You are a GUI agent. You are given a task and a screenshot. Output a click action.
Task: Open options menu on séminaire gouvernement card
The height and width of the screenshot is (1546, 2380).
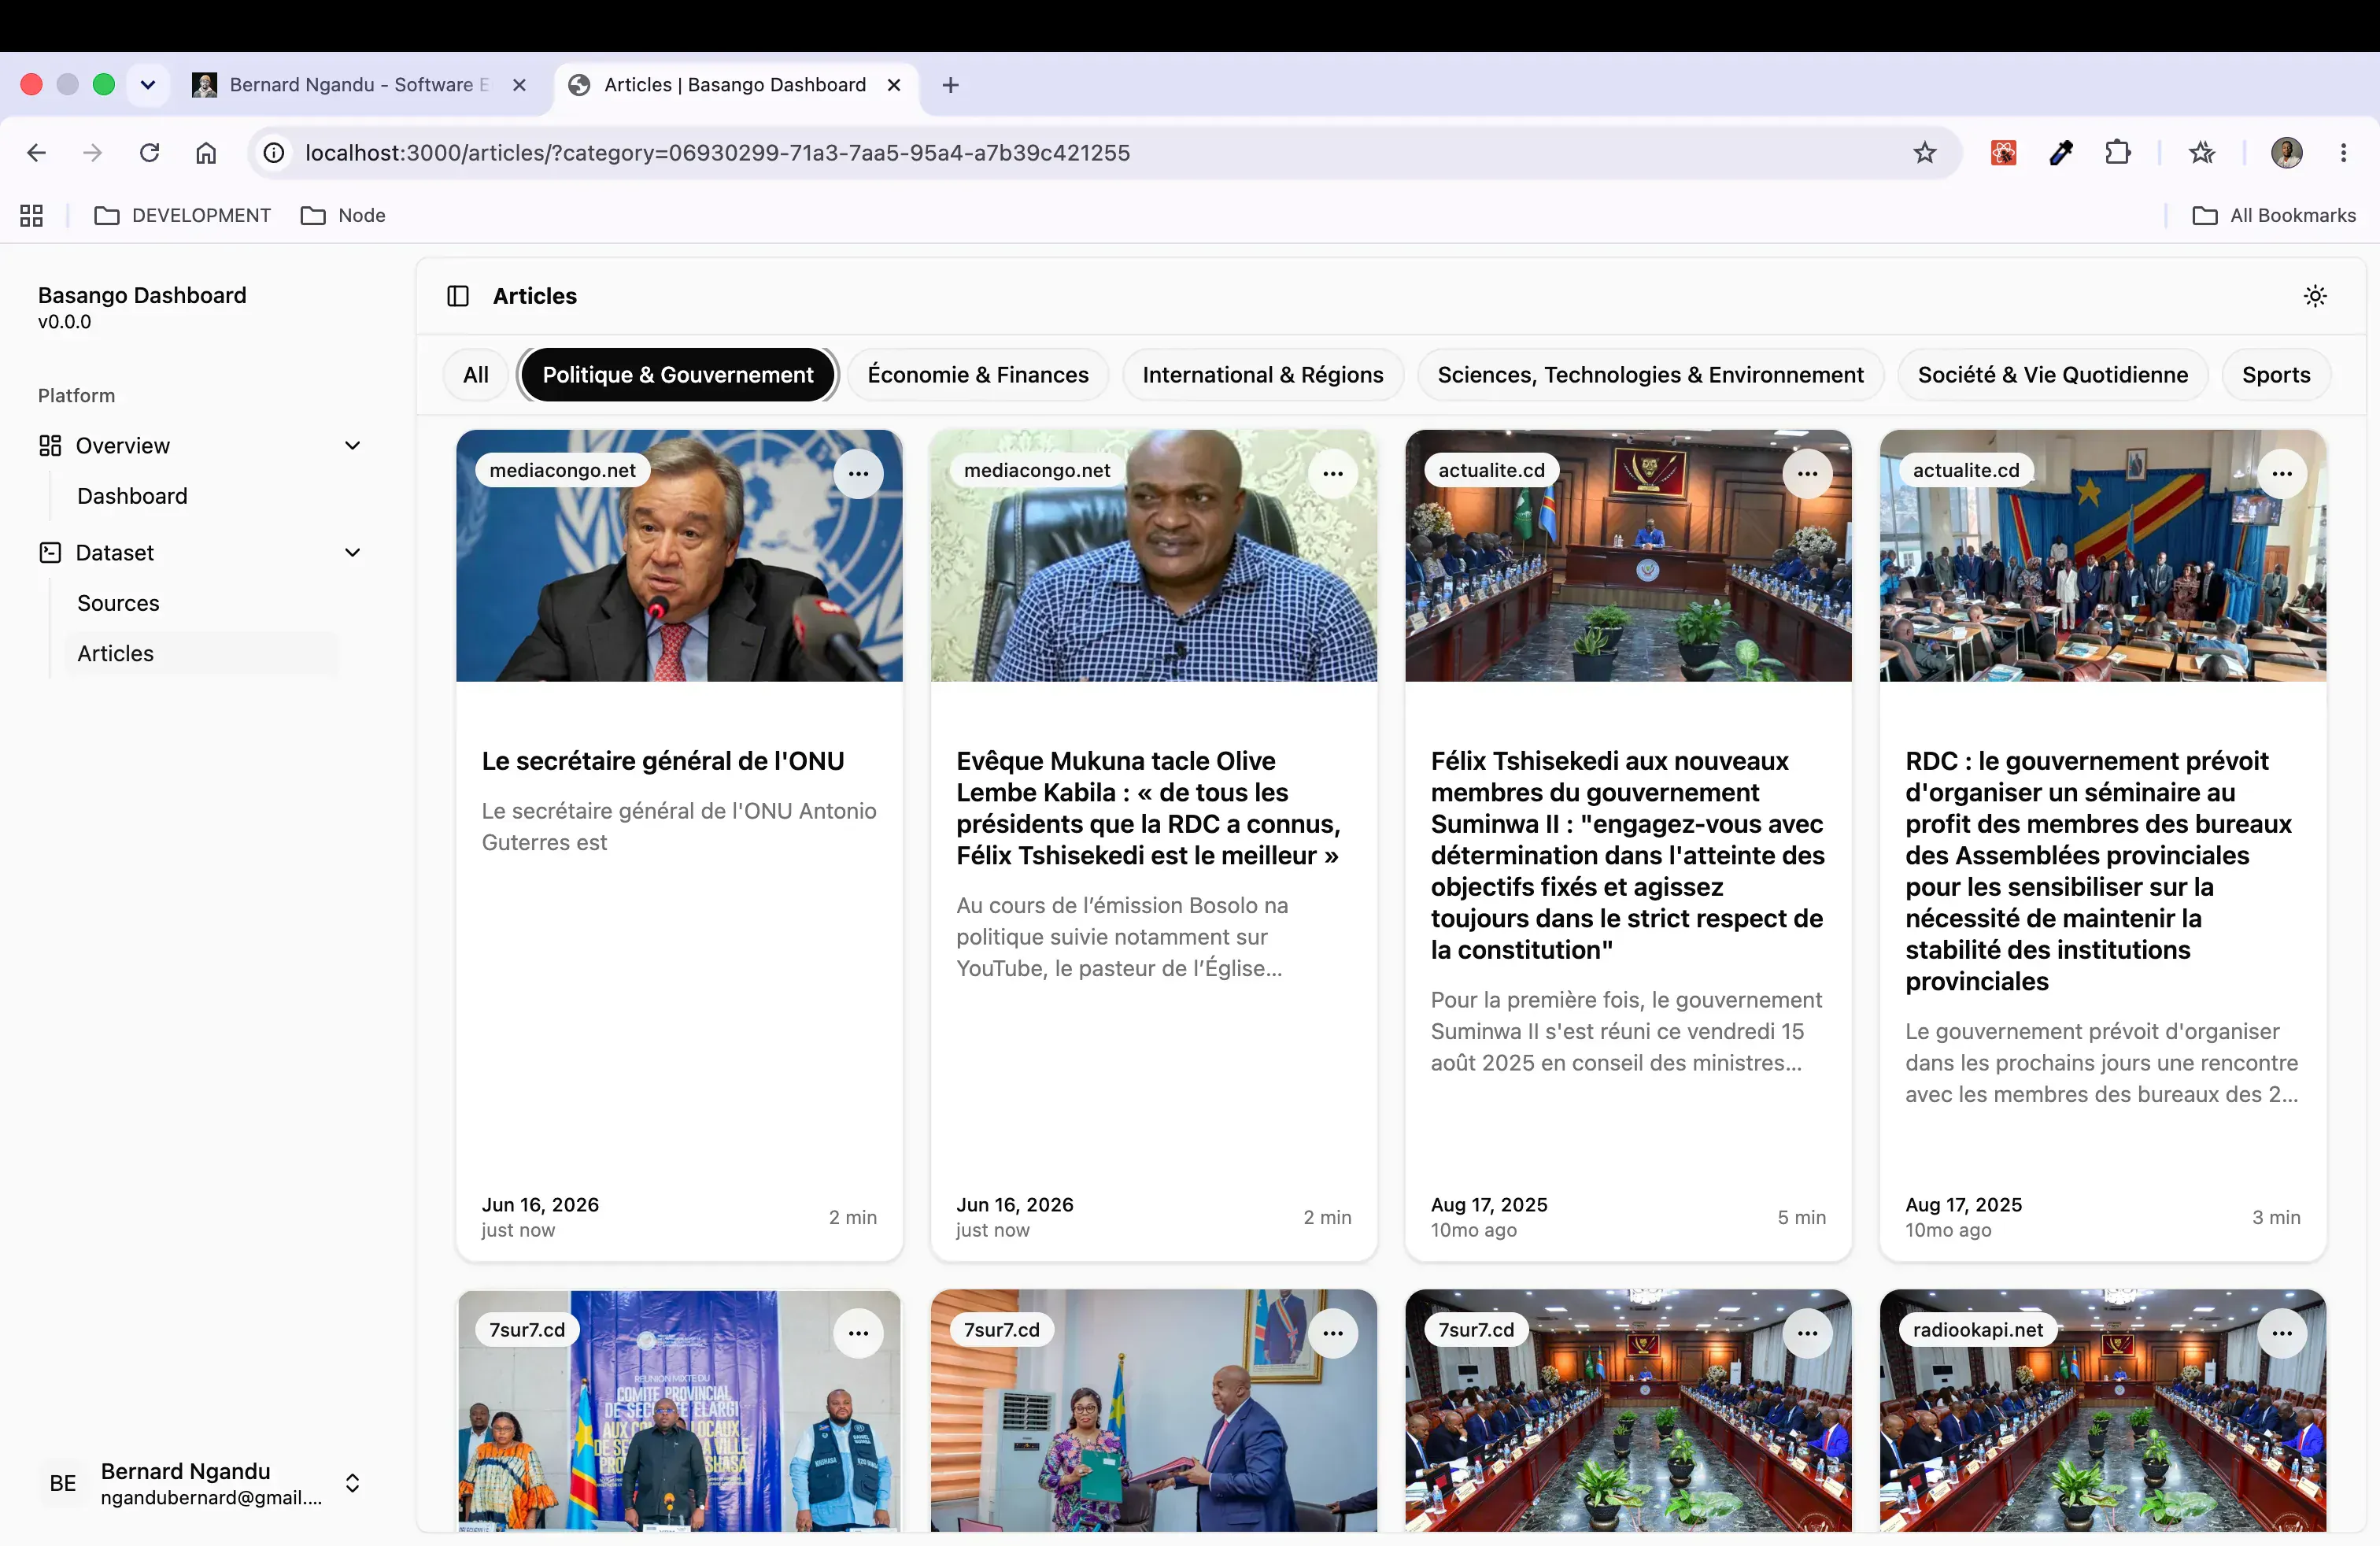(2282, 473)
